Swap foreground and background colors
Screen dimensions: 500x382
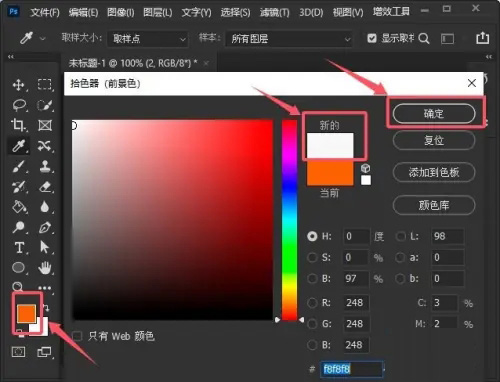[46, 307]
